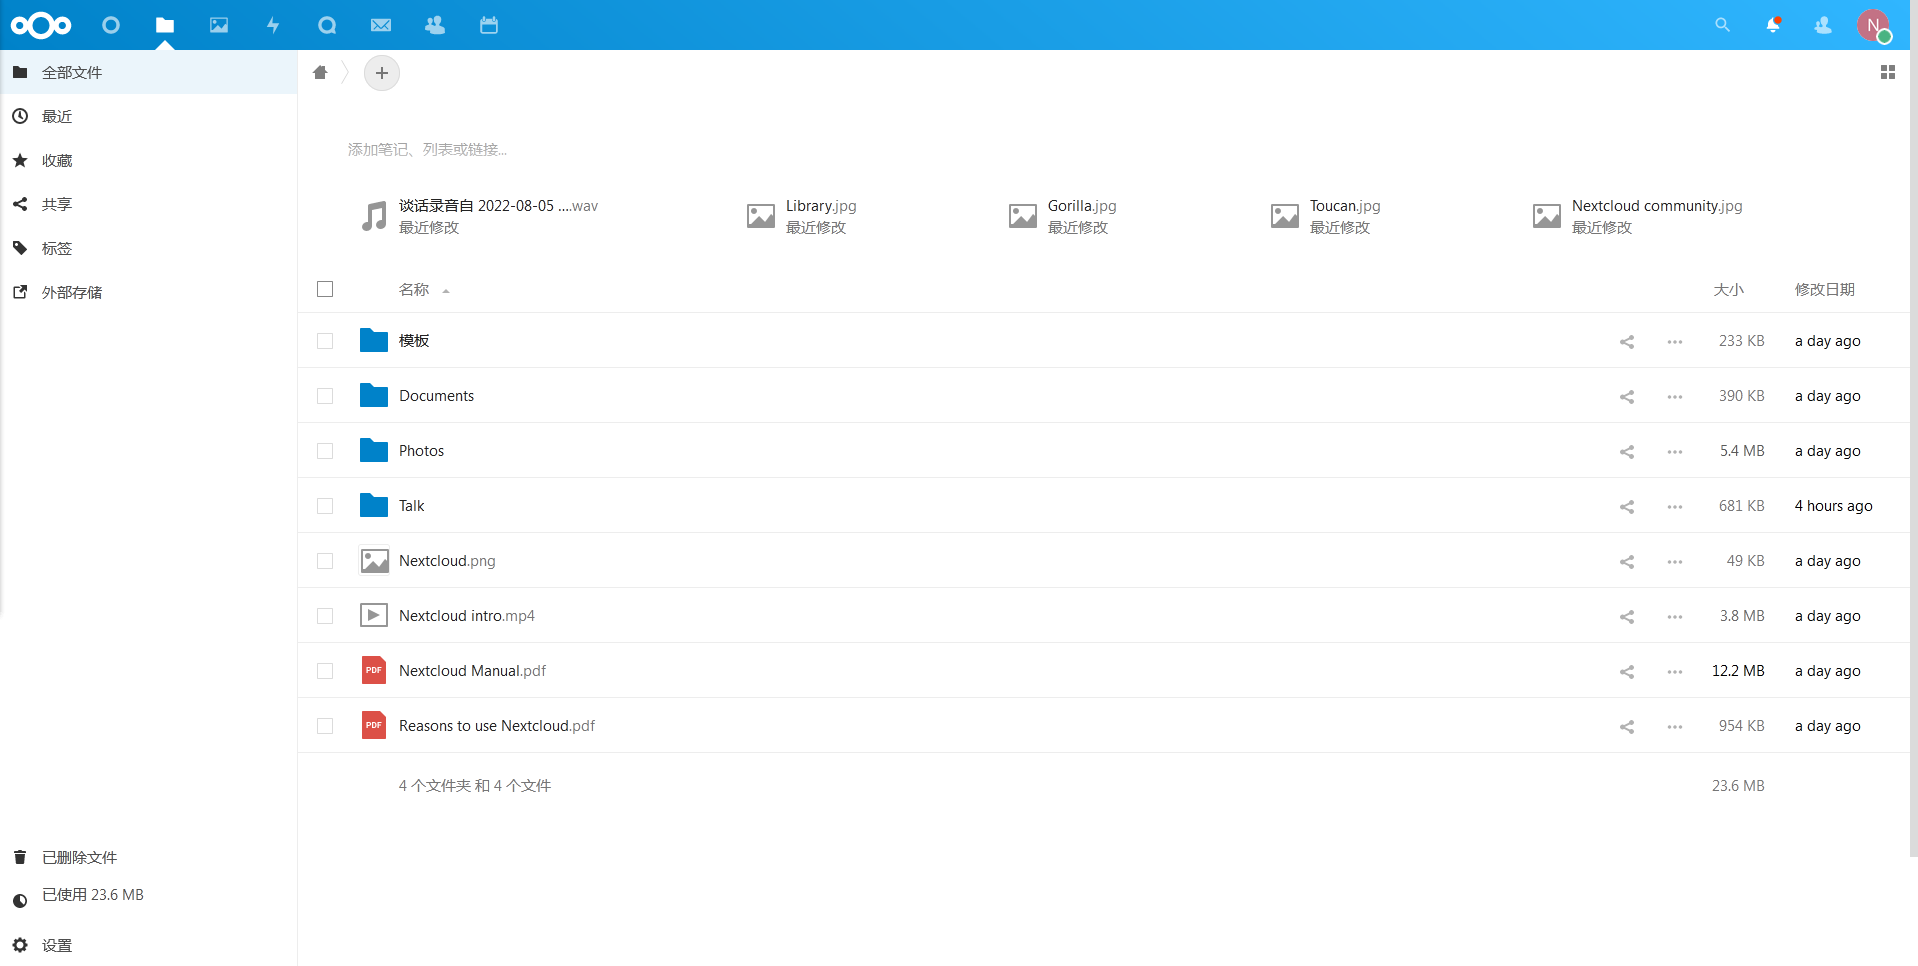This screenshot has width=1918, height=966.
Task: Share Nextcloud.png
Action: [x=1627, y=562]
